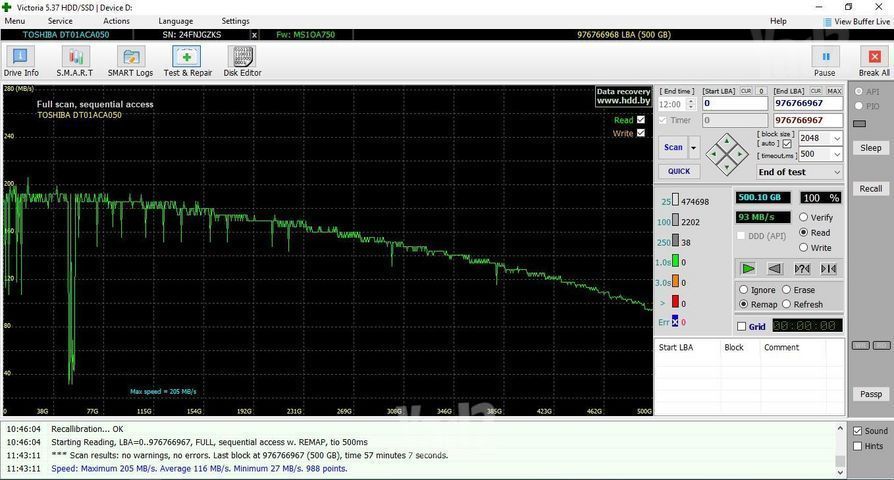Click the green 1.0s block indicator
The width and height of the screenshot is (894, 480).
[675, 261]
